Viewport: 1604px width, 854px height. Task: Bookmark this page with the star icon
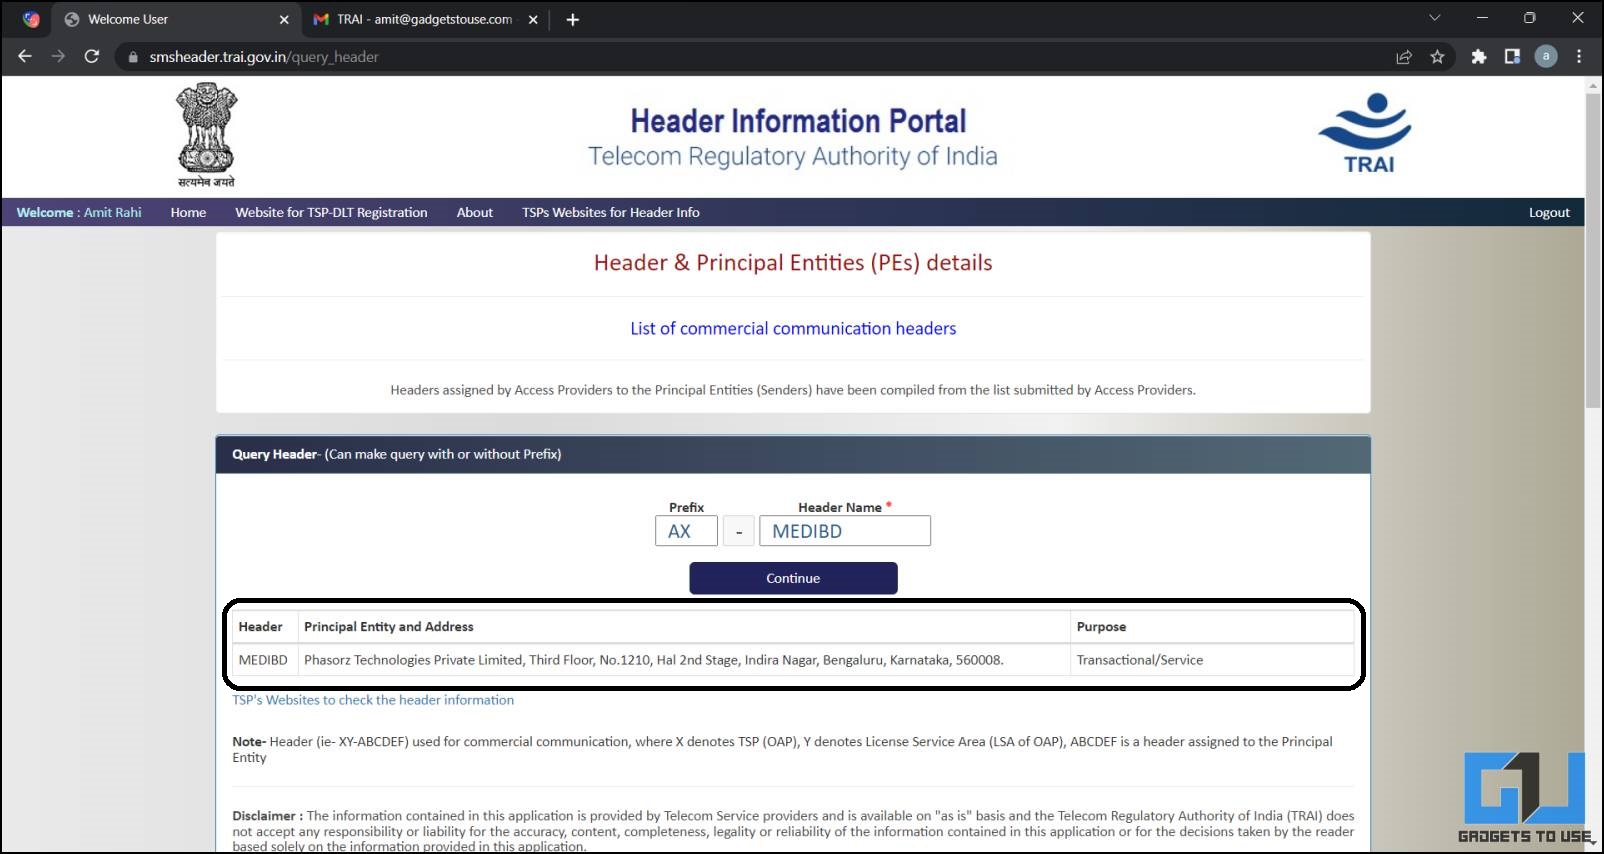tap(1437, 57)
